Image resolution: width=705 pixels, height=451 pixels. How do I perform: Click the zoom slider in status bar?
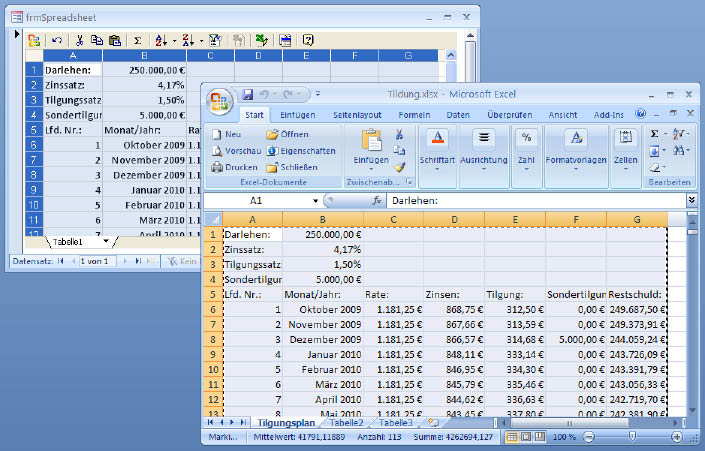(632, 438)
